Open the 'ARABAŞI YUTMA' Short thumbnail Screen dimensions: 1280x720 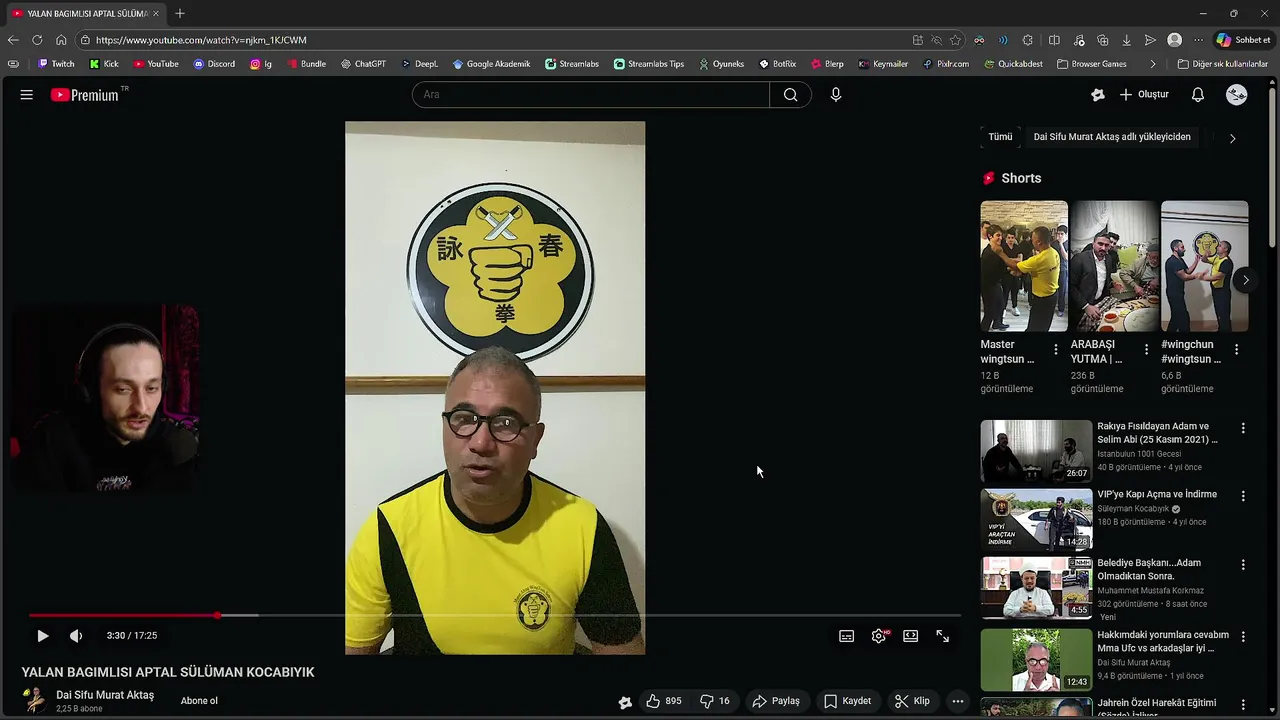[1114, 266]
